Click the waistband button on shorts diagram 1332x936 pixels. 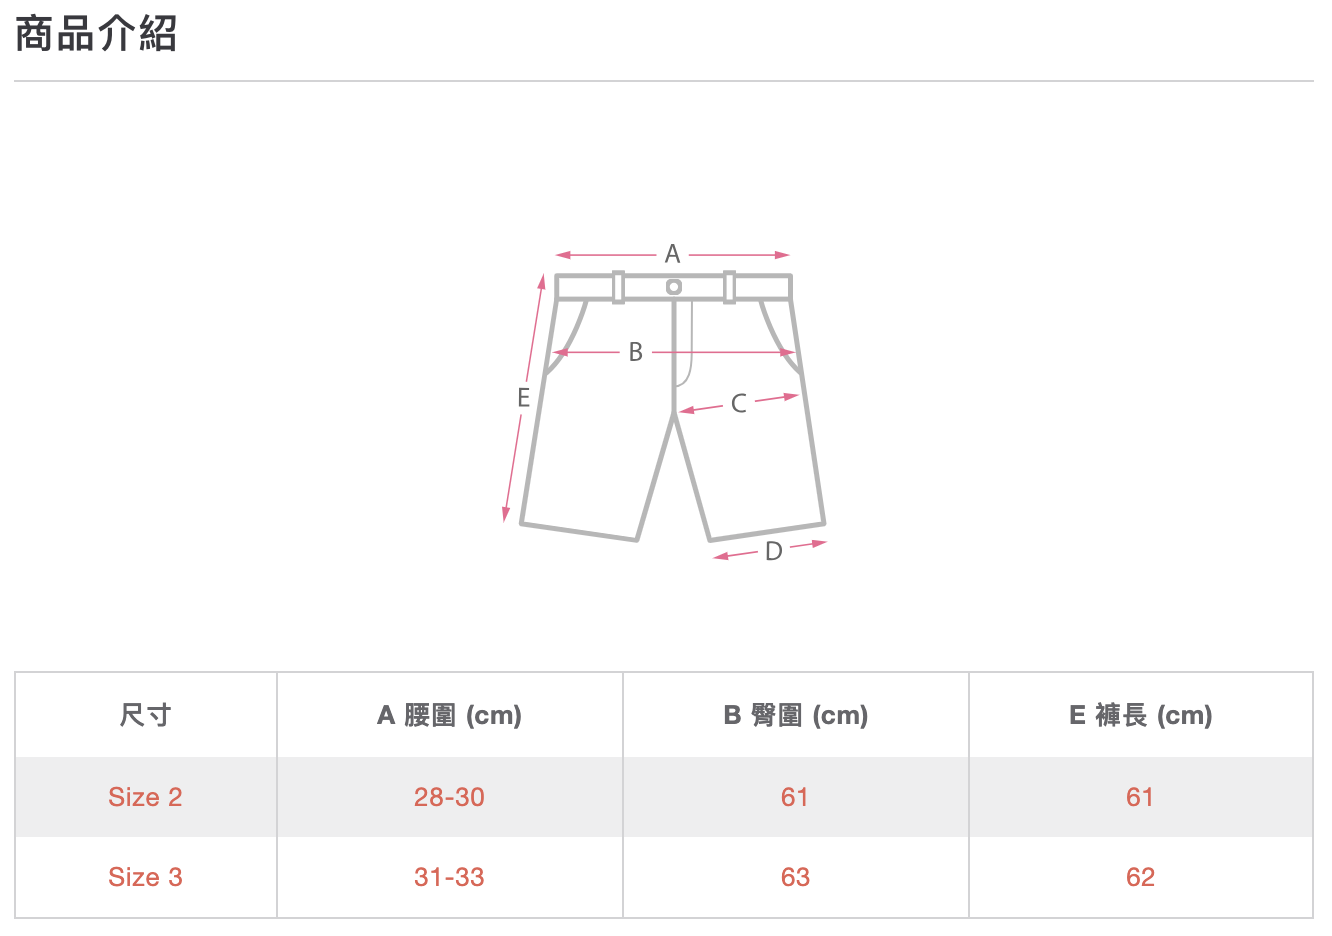(674, 287)
